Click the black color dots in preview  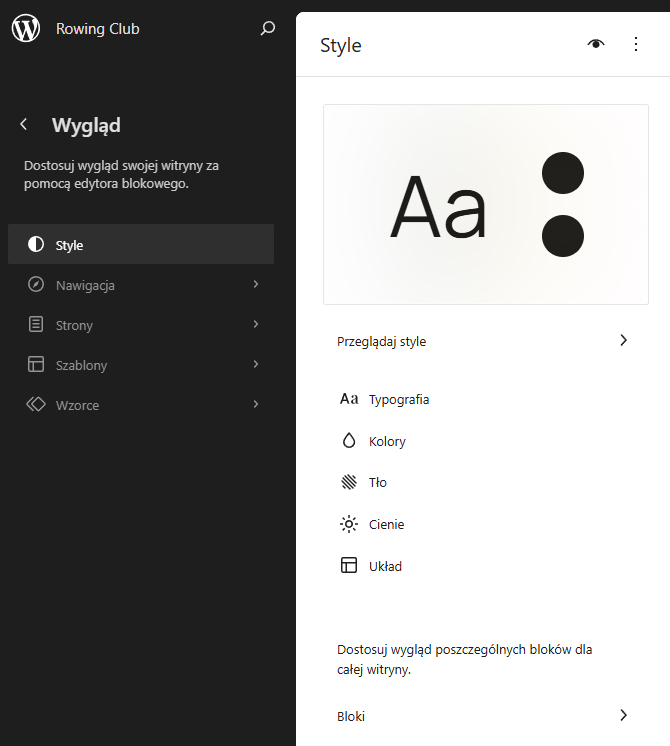563,205
